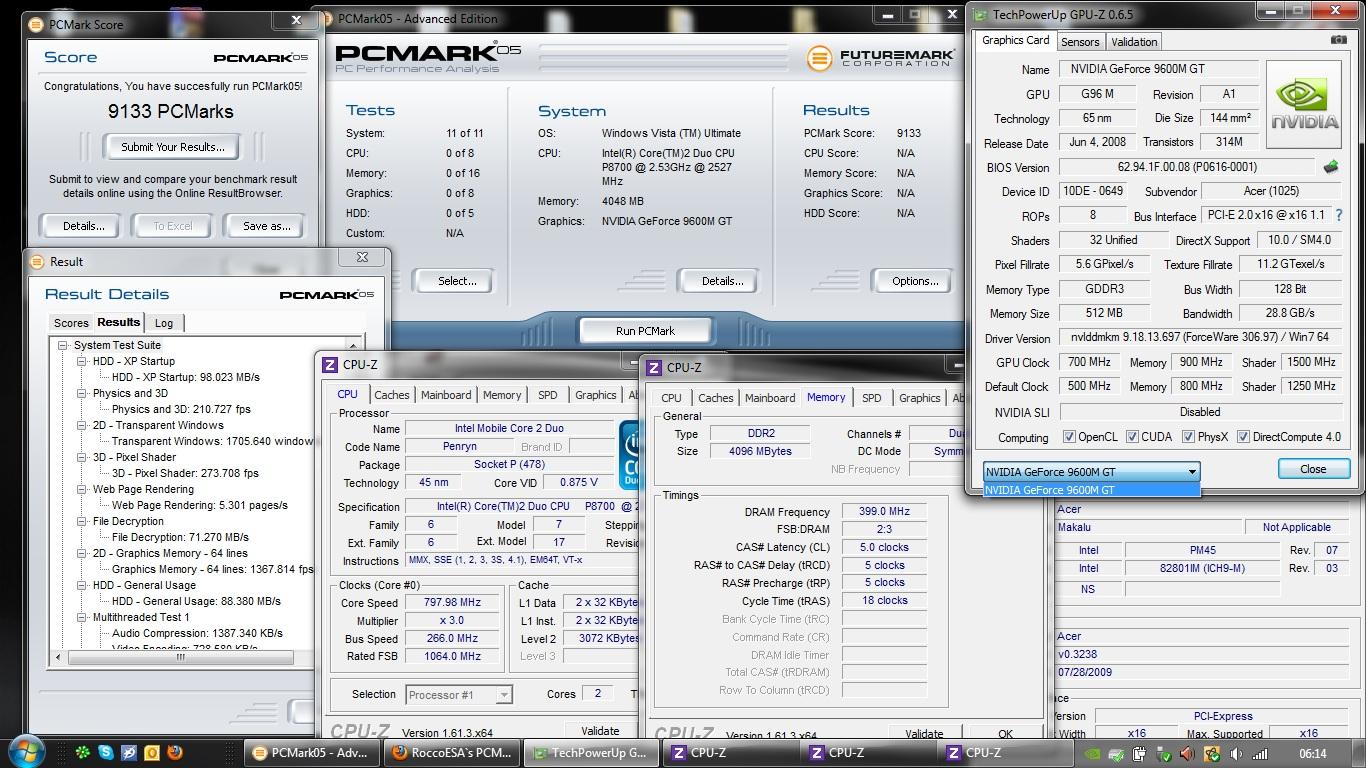Click the orange tray icon with green check
The image size is (1366, 768).
click(x=1212, y=754)
